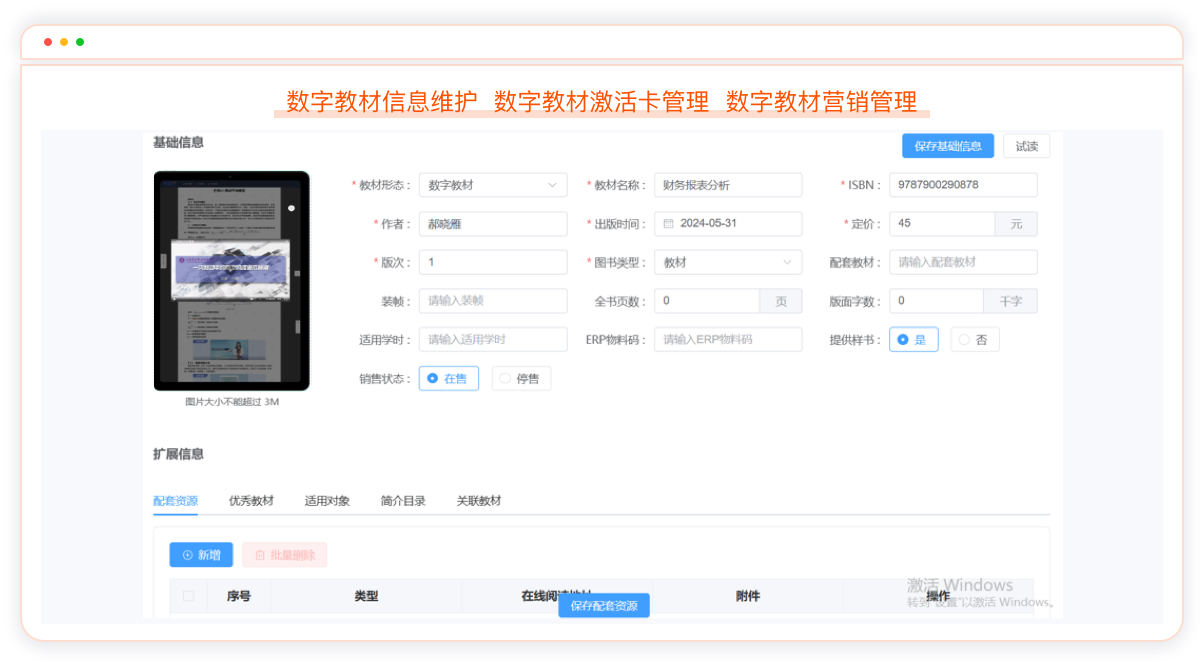Click 保存配套资源 button
The width and height of the screenshot is (1204, 666).
(604, 605)
